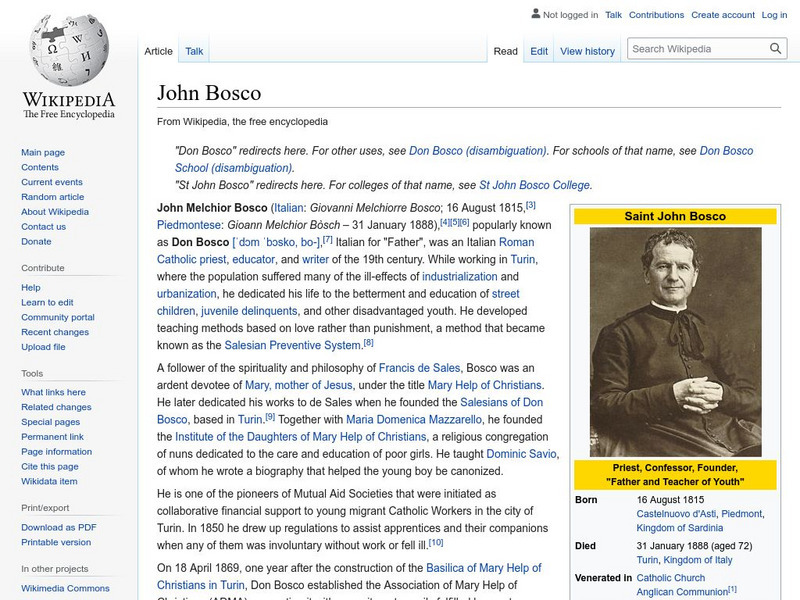This screenshot has width=800, height=600.
Task: Open About Wikipedia
Action: [55, 211]
